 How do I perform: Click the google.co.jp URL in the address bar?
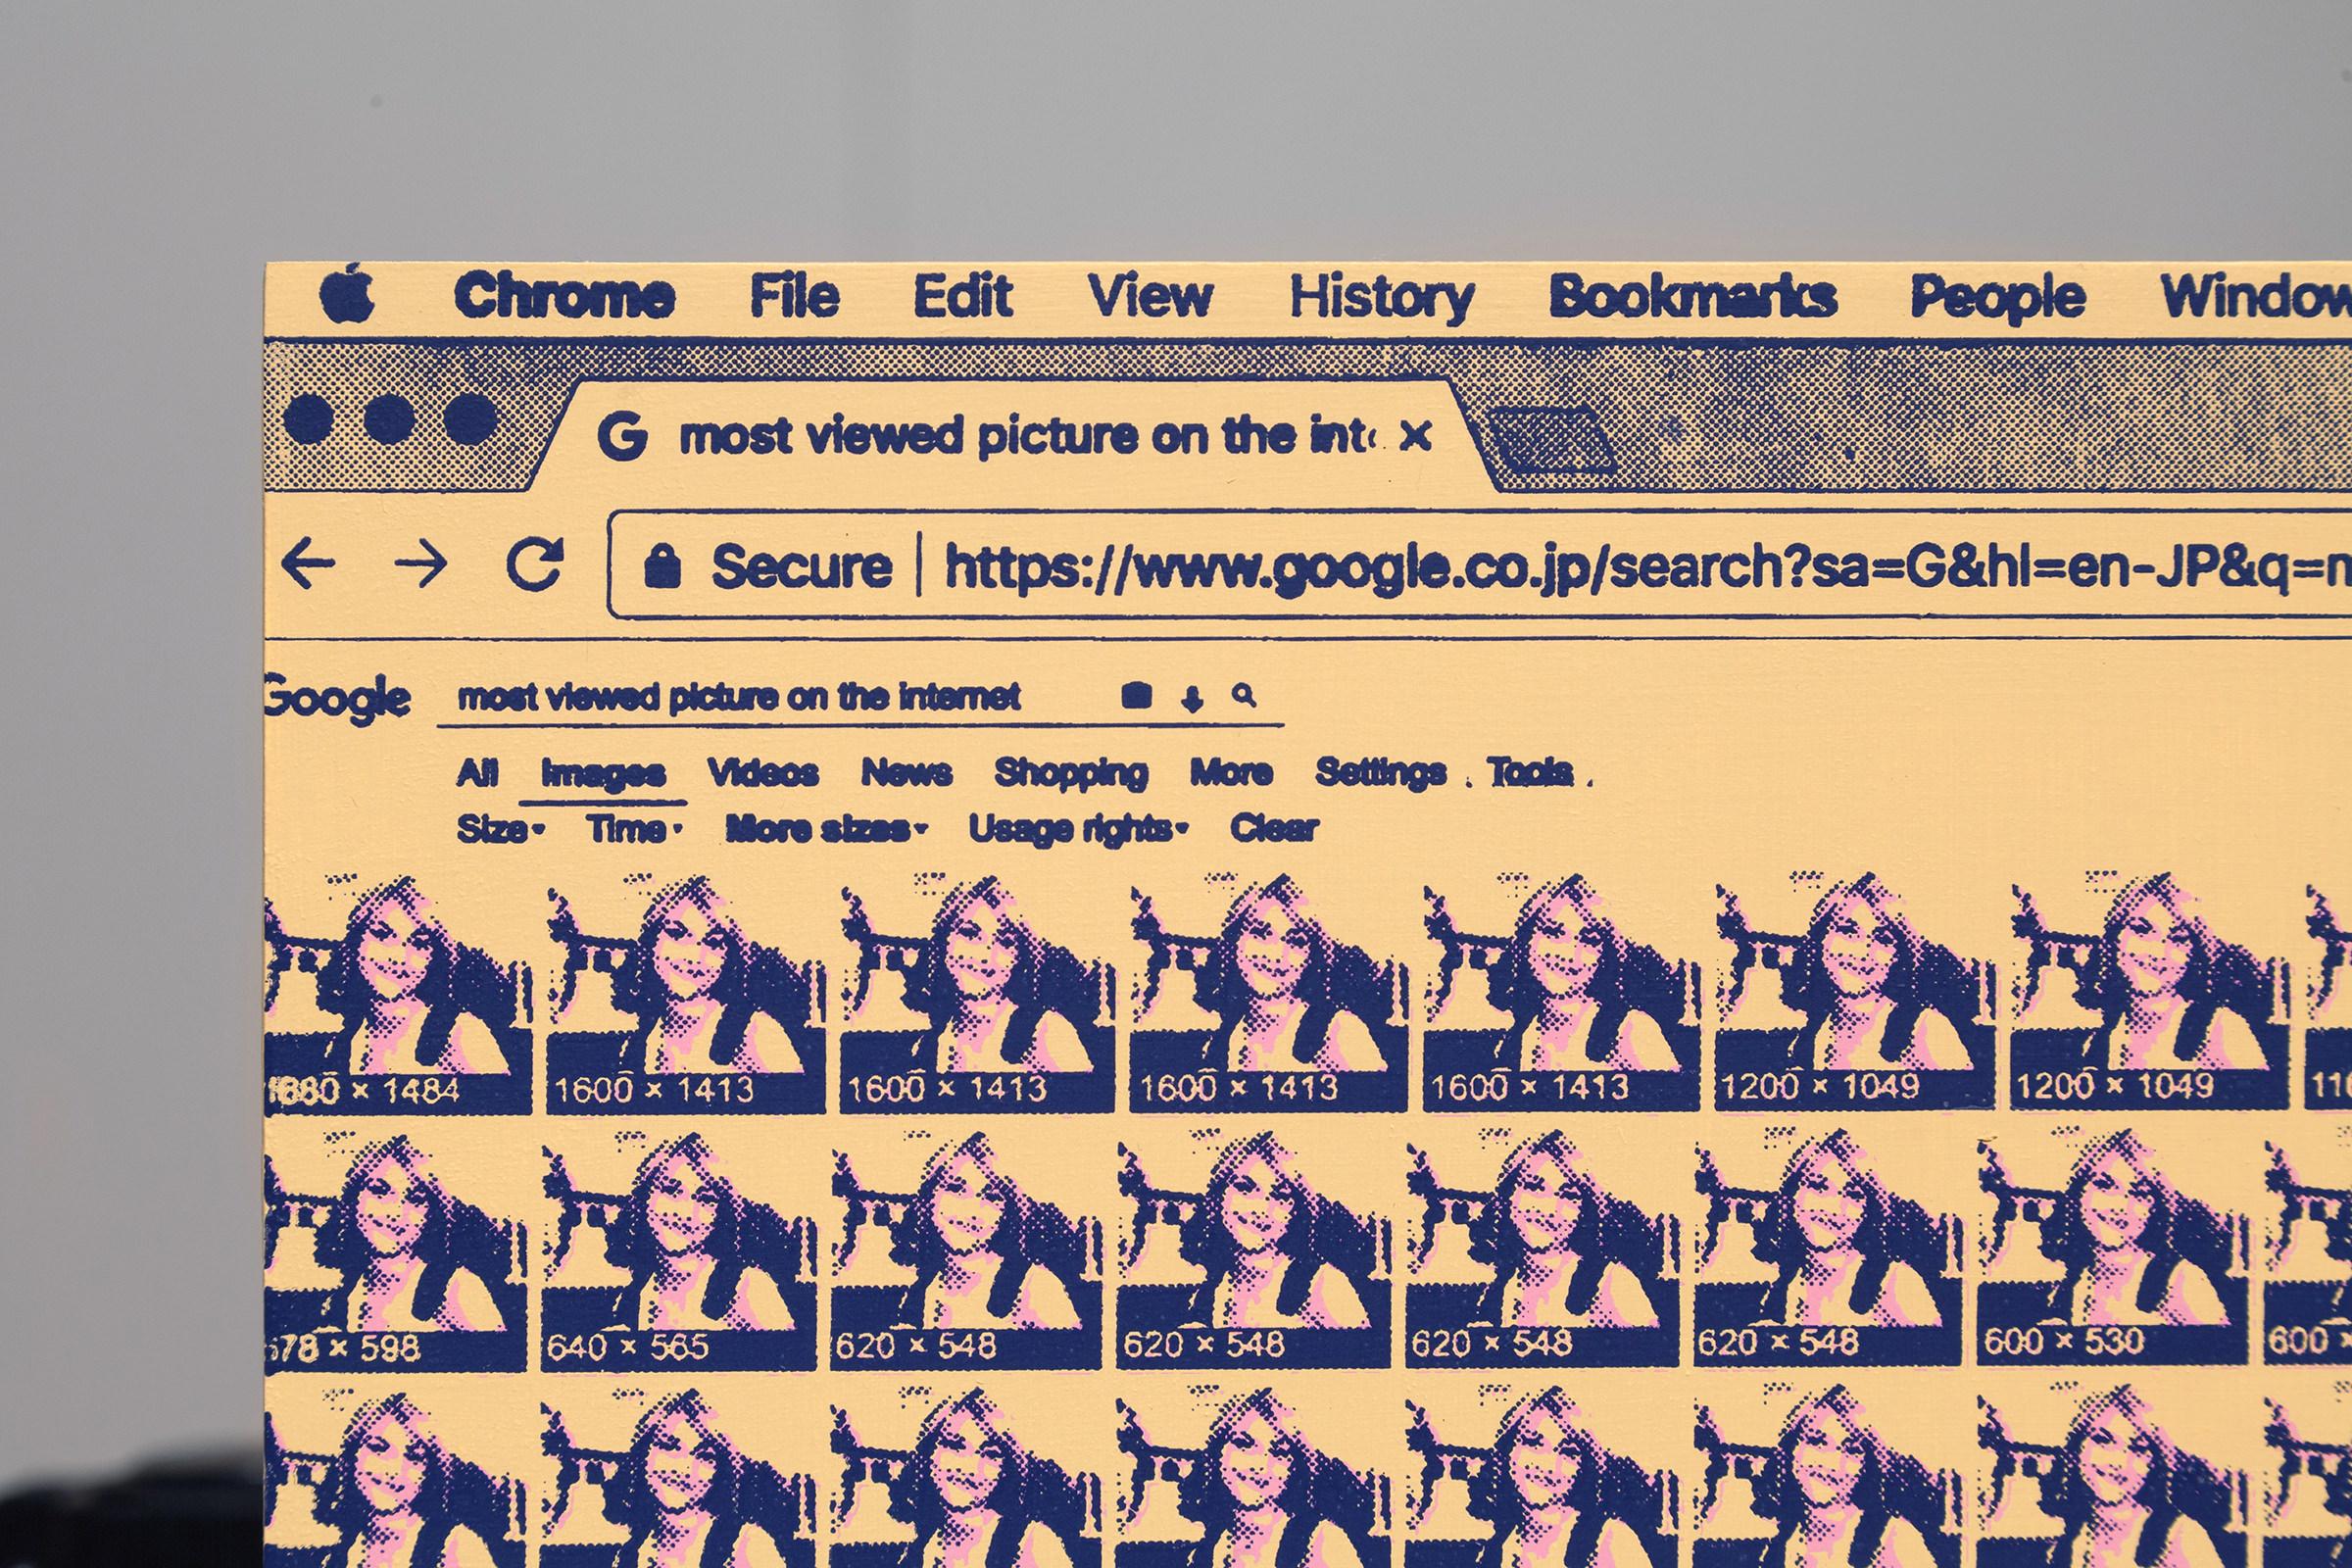coord(1648,569)
